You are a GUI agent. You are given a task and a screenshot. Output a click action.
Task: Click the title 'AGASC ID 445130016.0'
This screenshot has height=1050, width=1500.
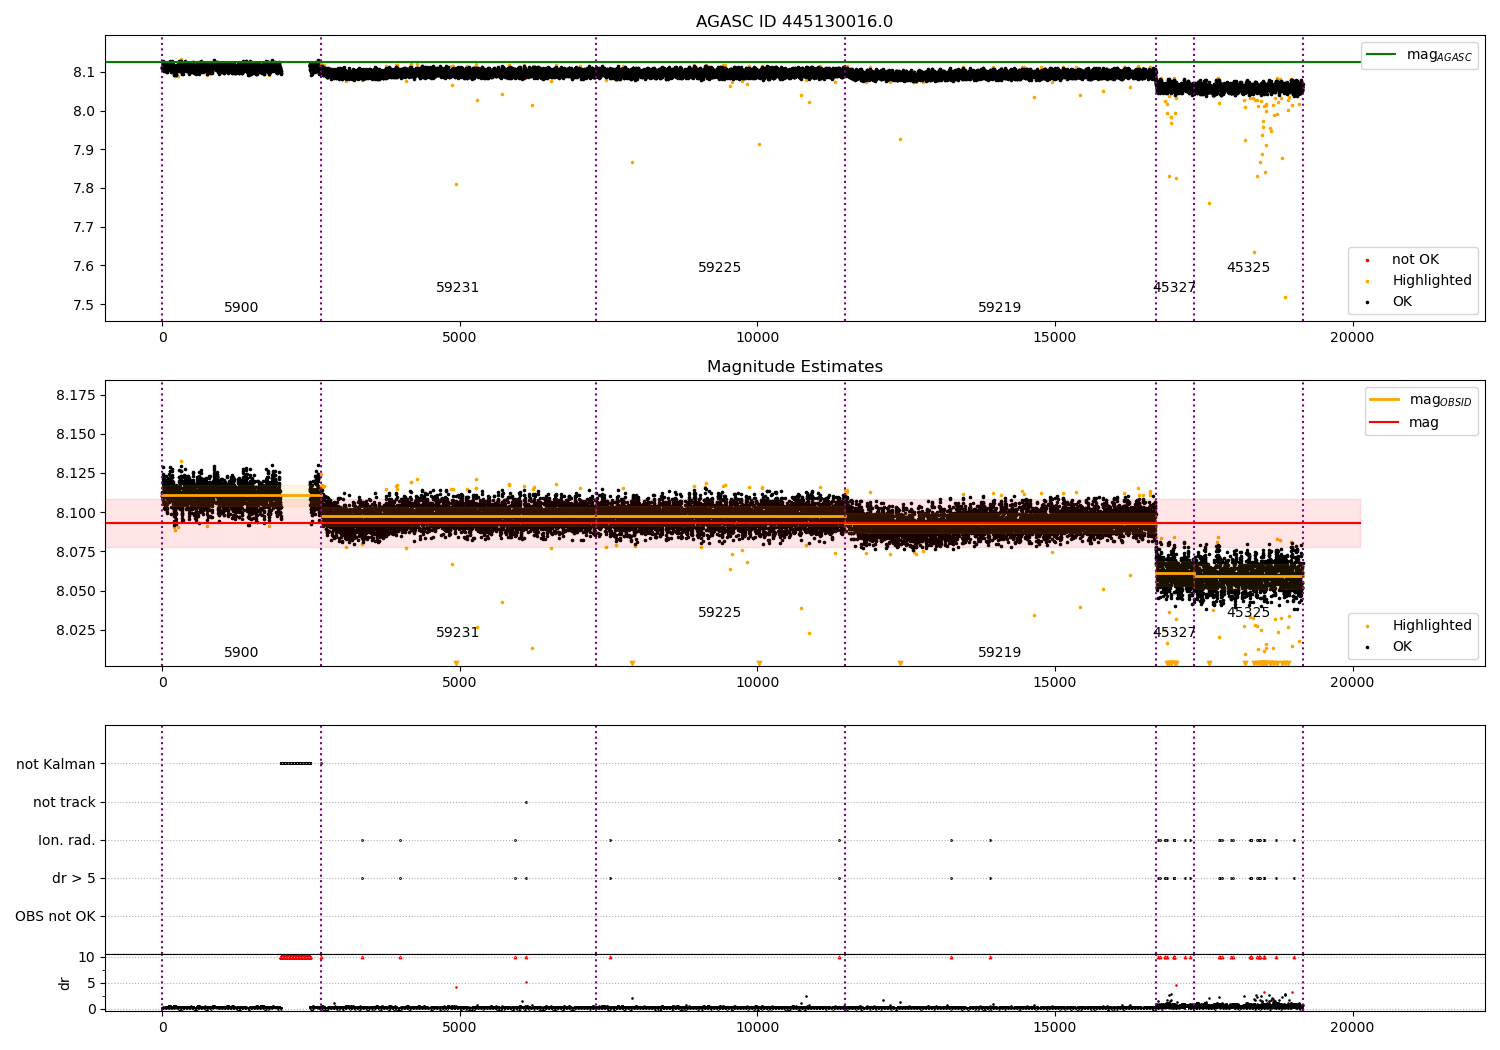pos(794,22)
